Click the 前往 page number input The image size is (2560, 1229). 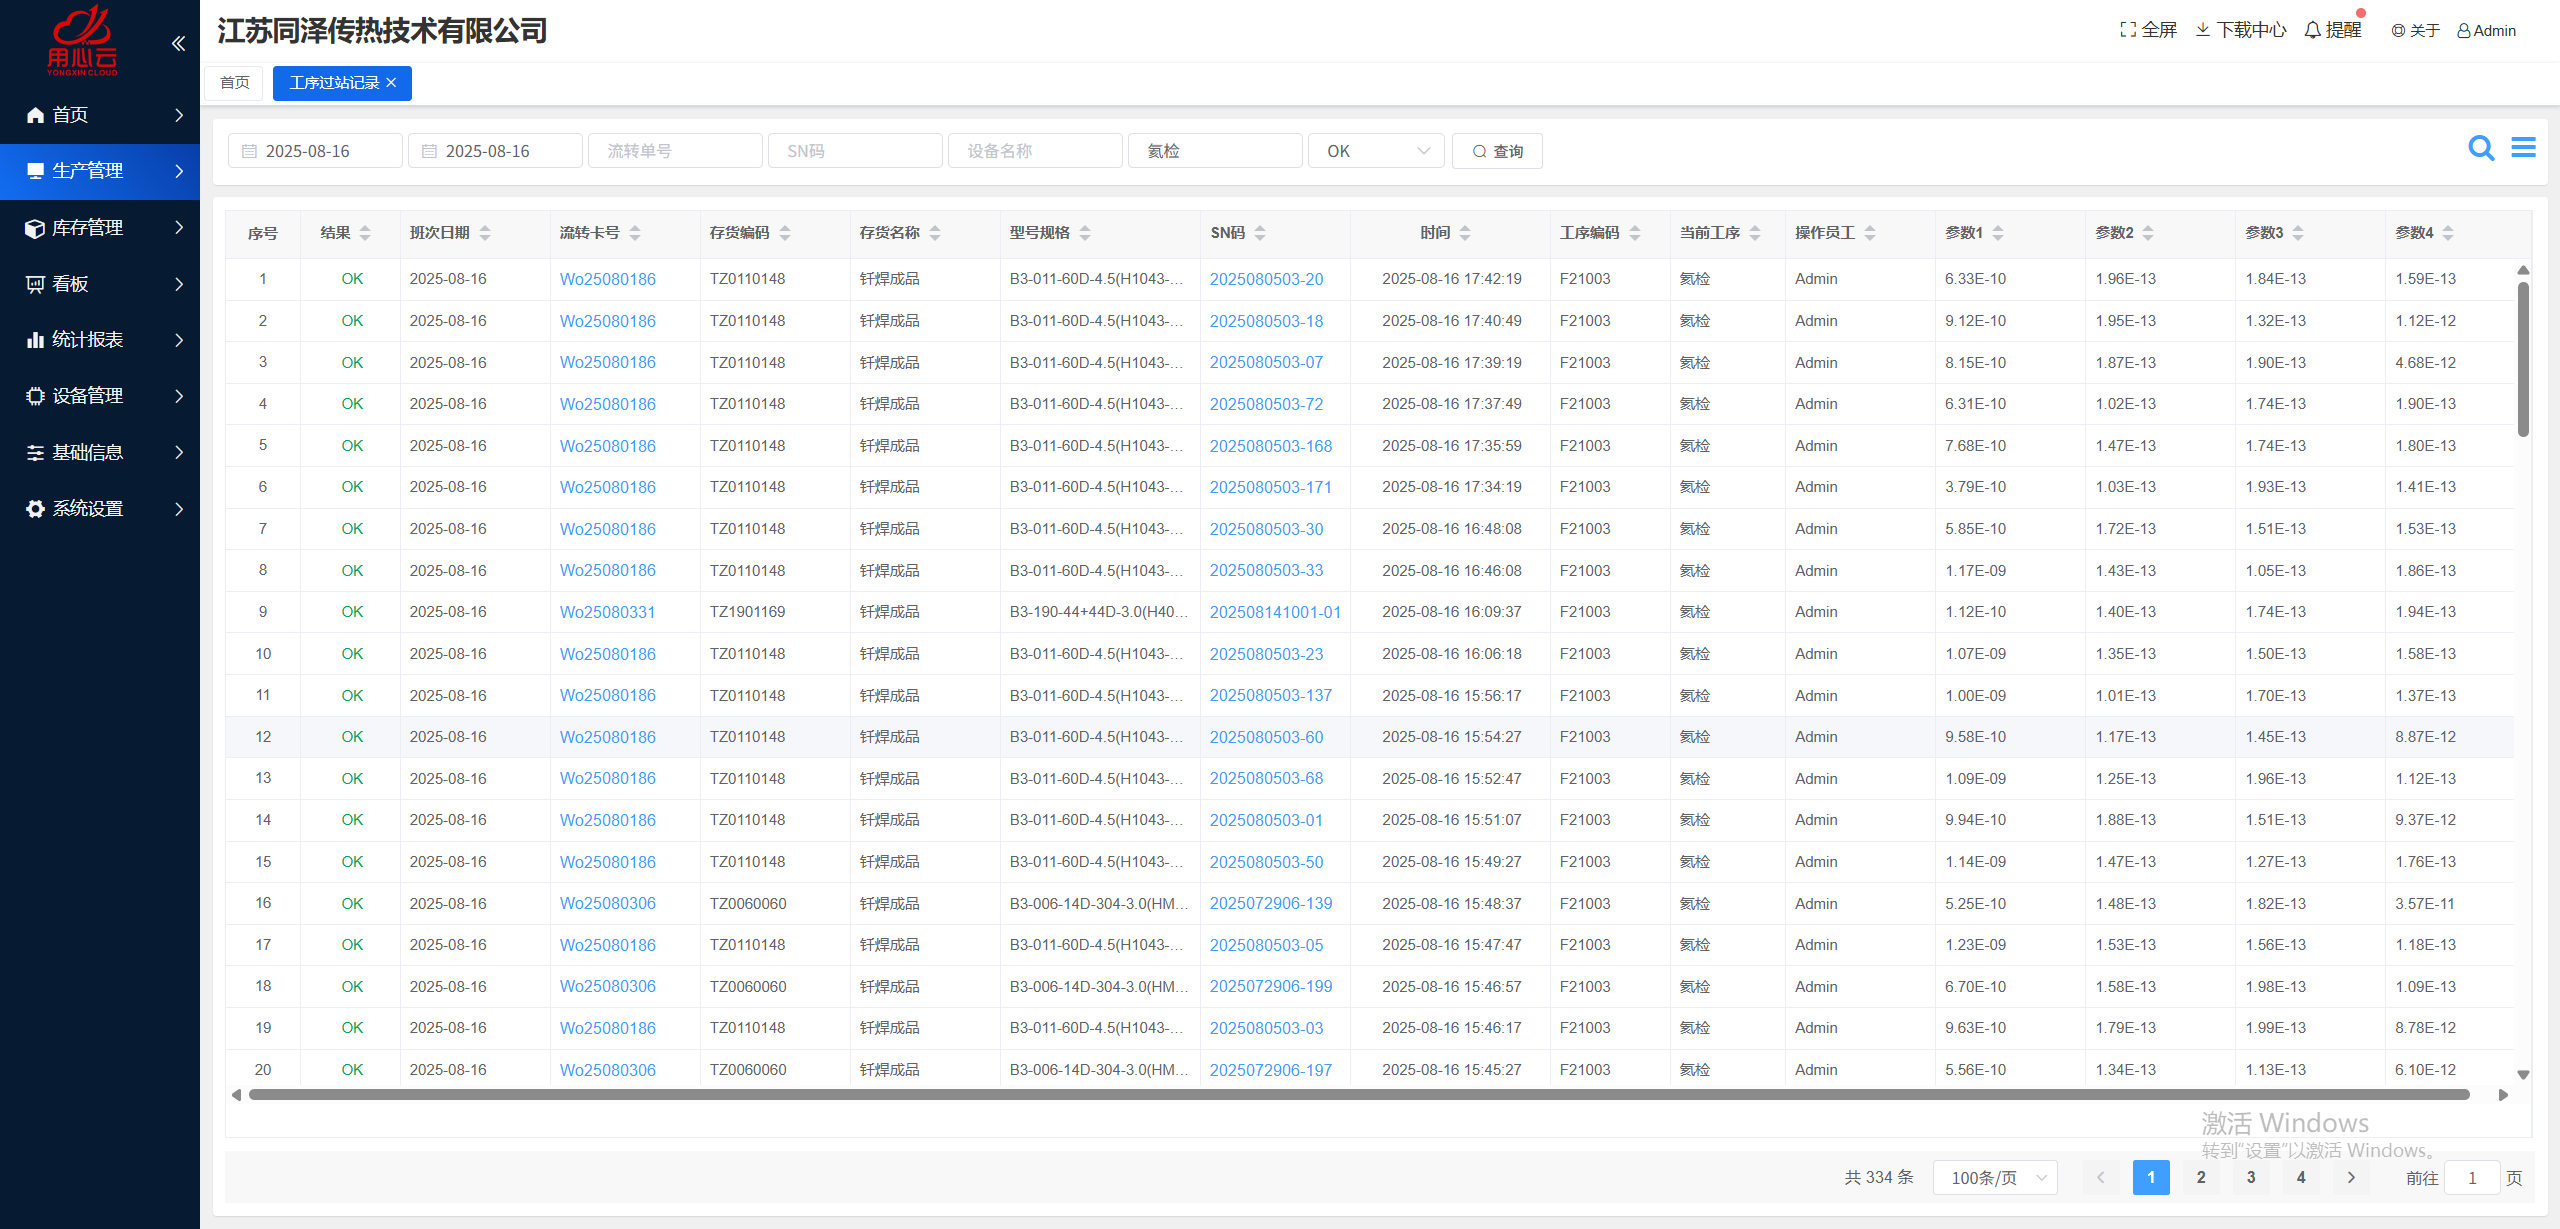(2472, 1178)
